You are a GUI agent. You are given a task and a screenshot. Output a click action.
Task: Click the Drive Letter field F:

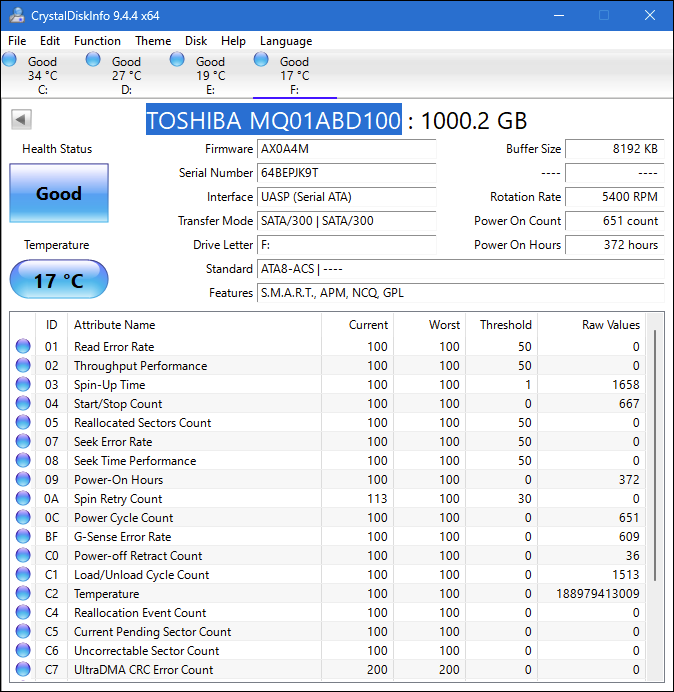(346, 245)
